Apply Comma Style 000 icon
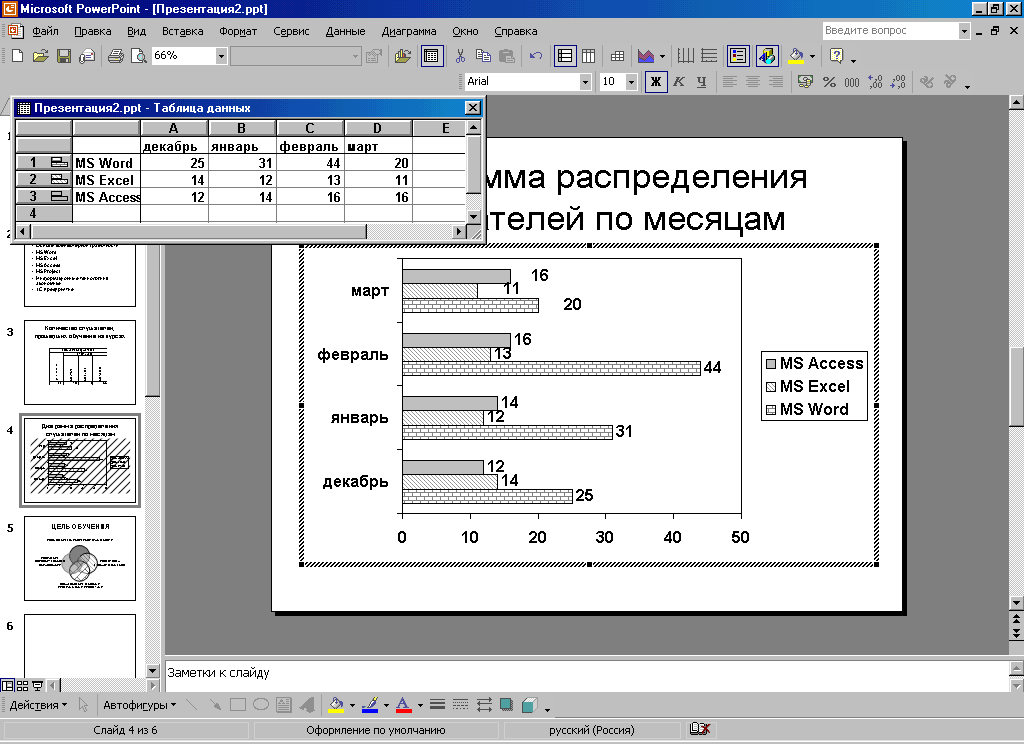Screen dimensions: 1024x744 tap(852, 82)
